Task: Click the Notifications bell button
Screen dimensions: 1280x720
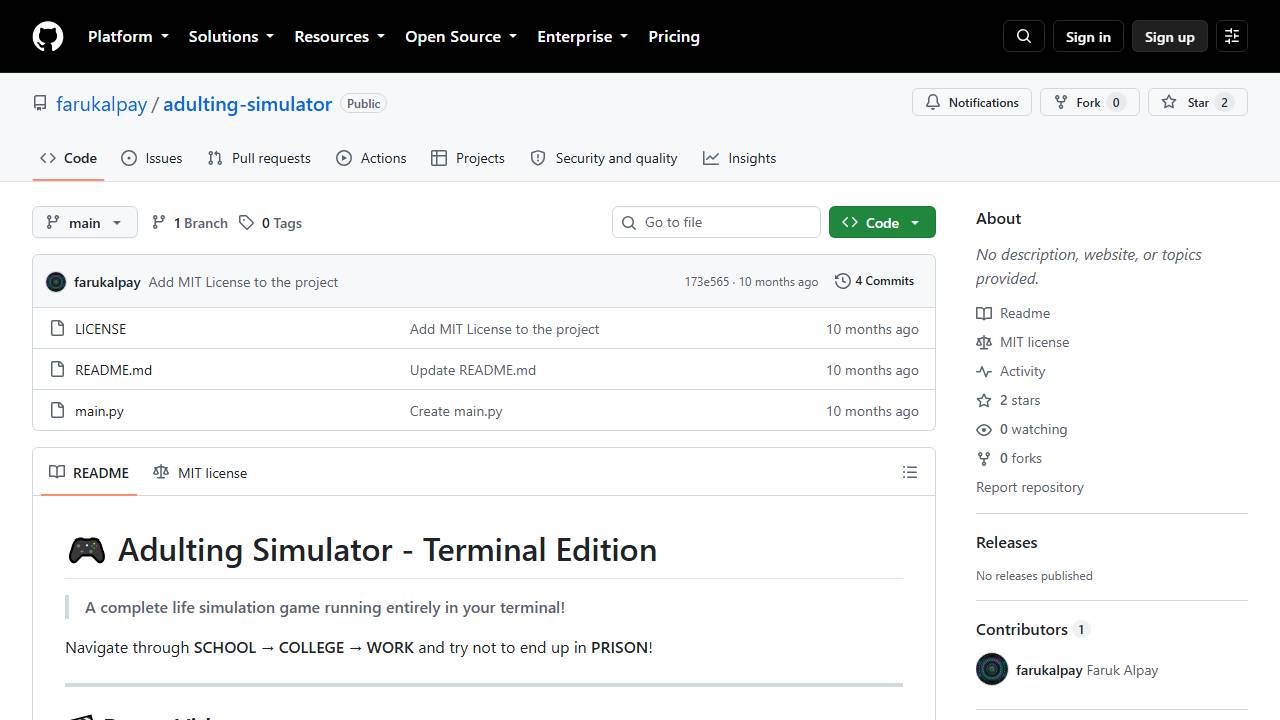Action: pos(972,102)
